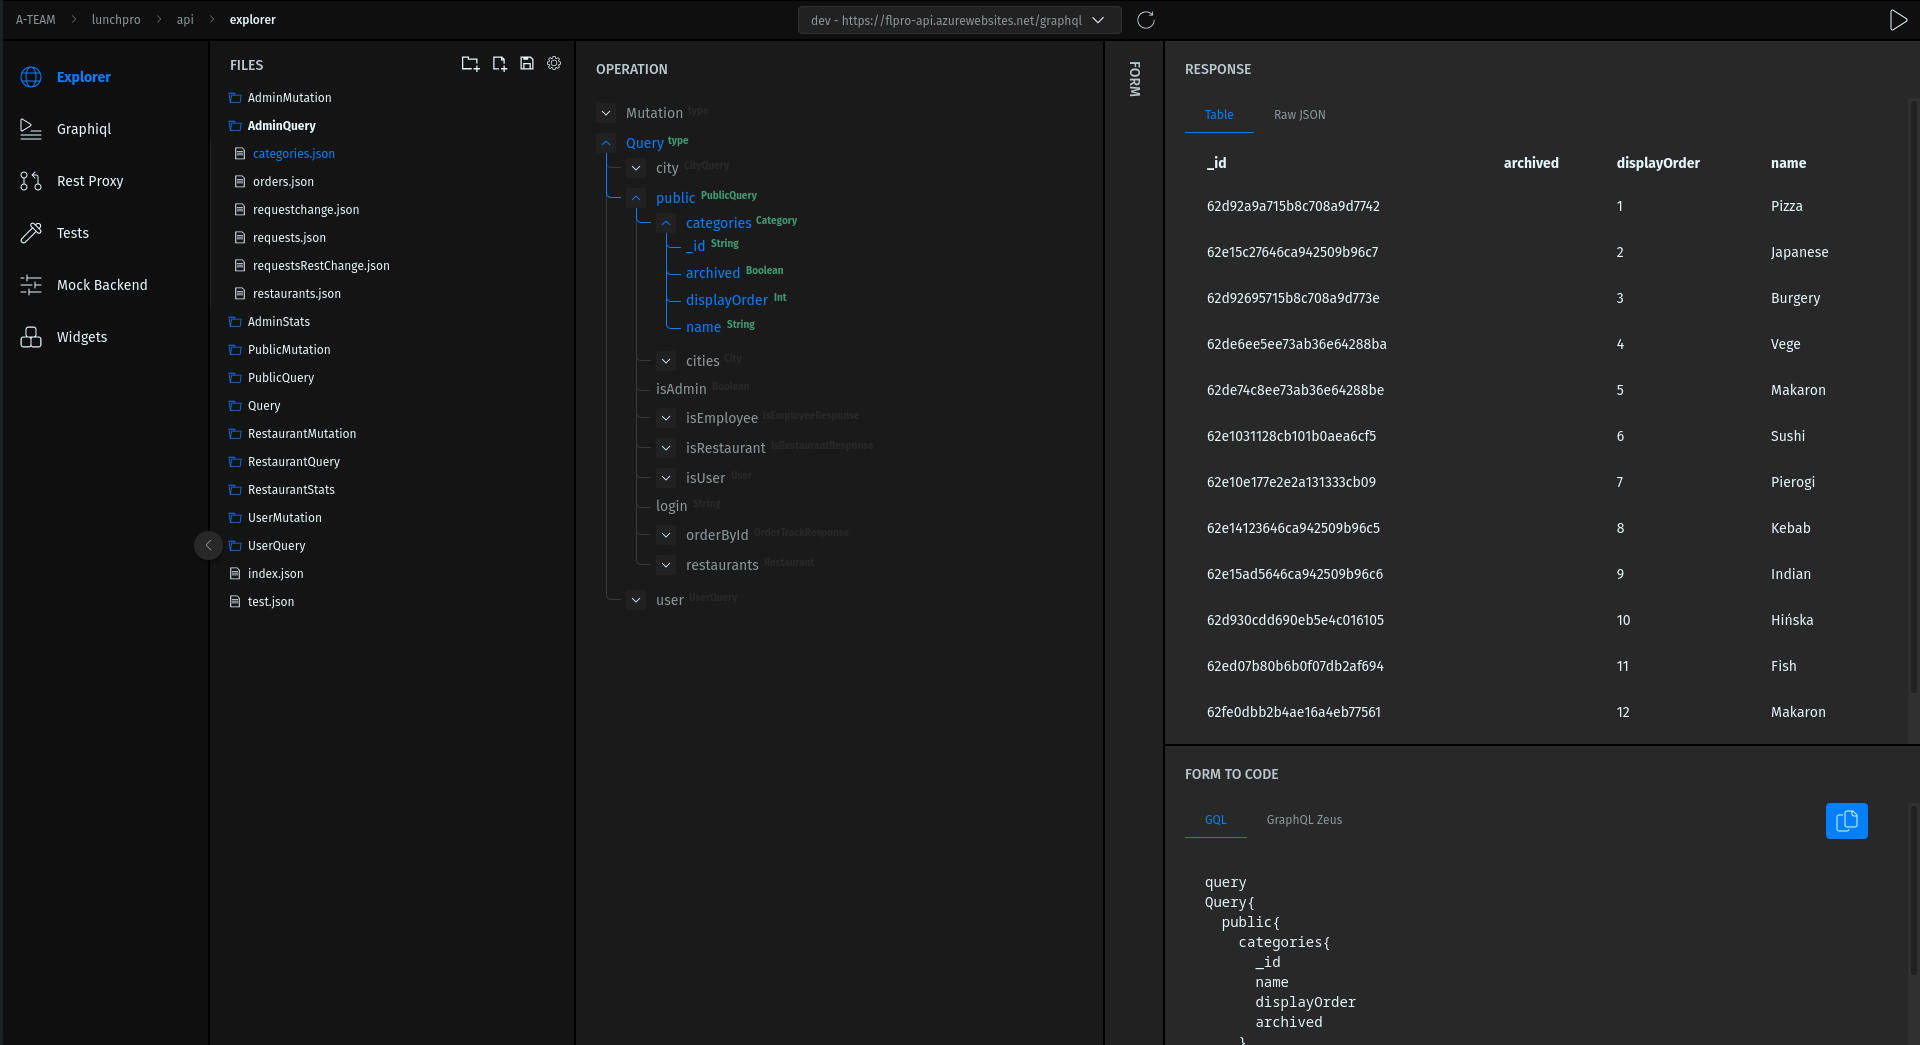
Task: Open the categories.json file in AdminQuery
Action: click(x=294, y=153)
